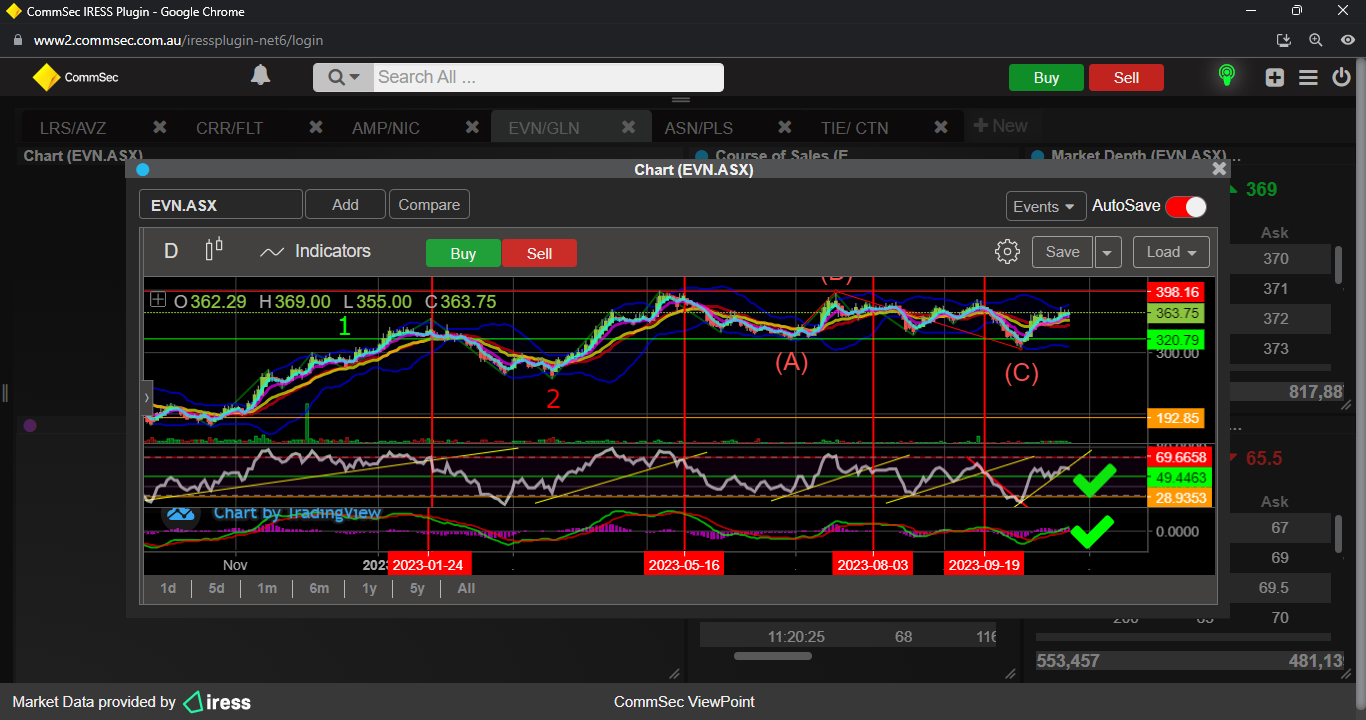Open the Load dropdown
Viewport: 1366px width, 720px height.
tap(1171, 252)
